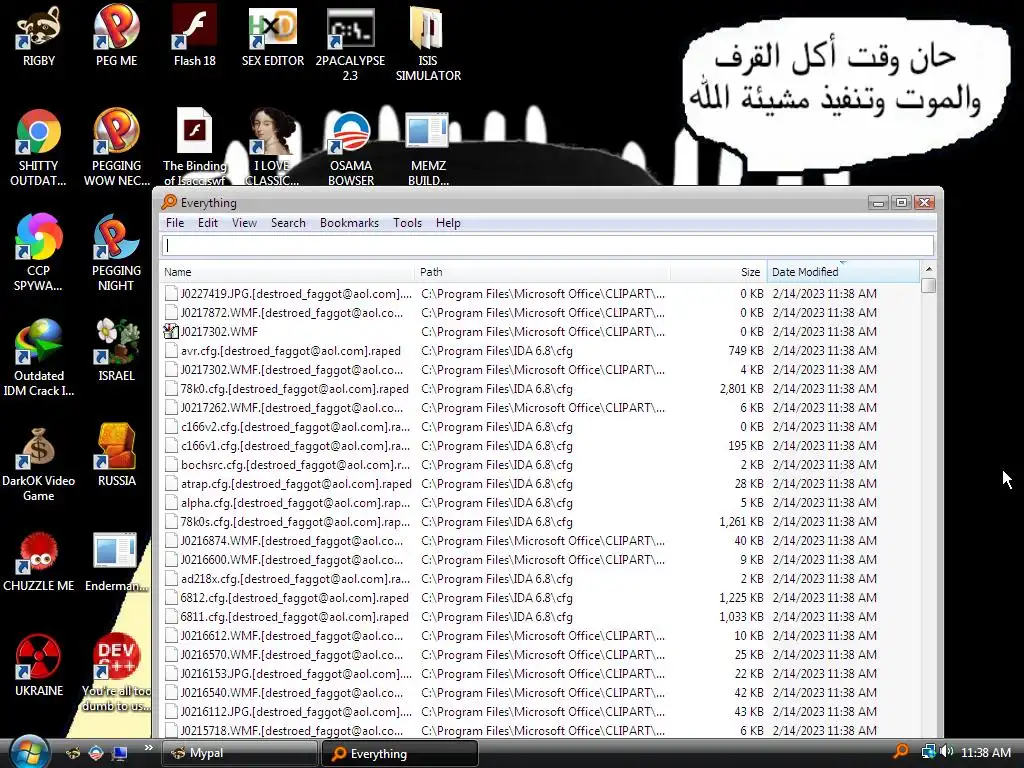Open the HxD hex editor desktop shortcut

click(x=273, y=37)
